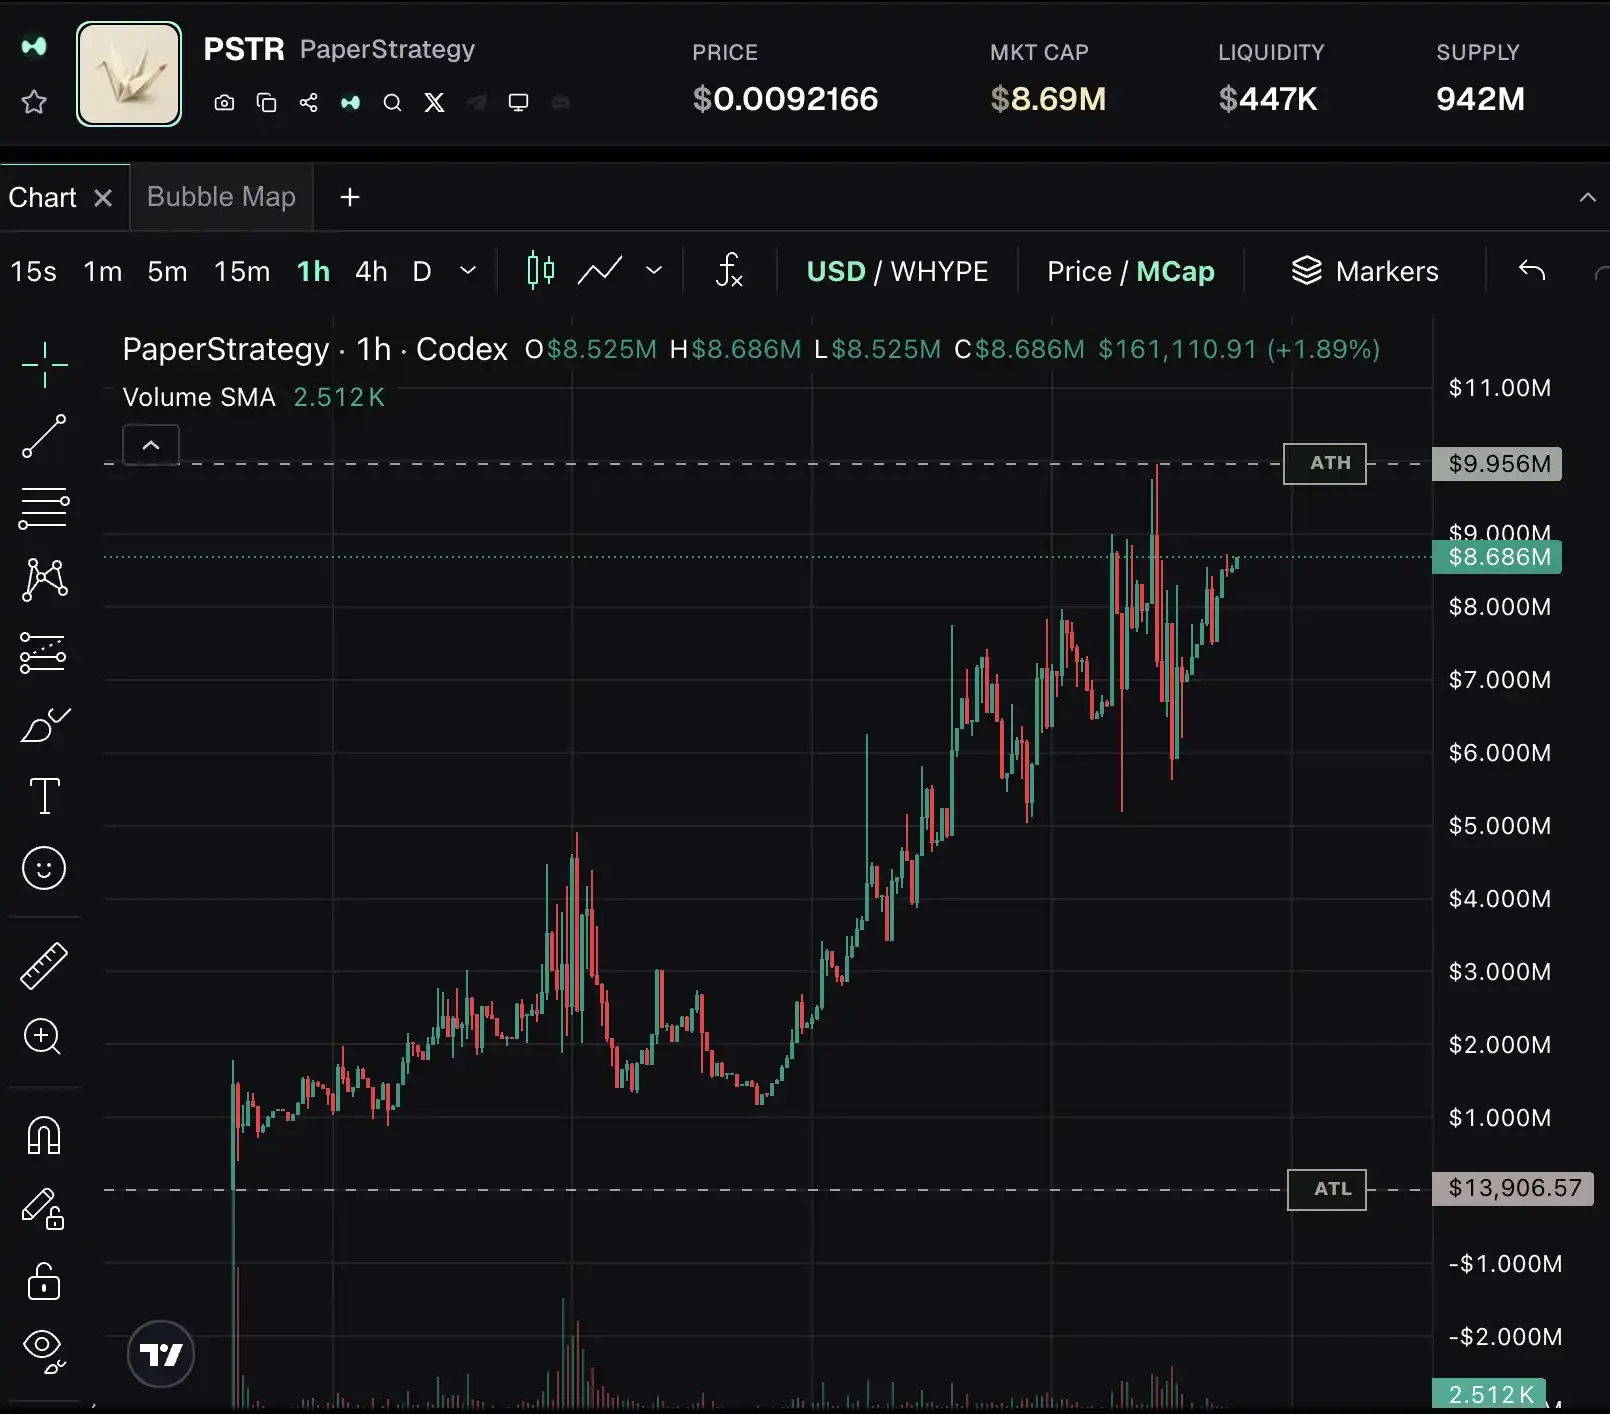The height and width of the screenshot is (1414, 1610).
Task: Select the 15s timeframe
Action: (x=33, y=271)
